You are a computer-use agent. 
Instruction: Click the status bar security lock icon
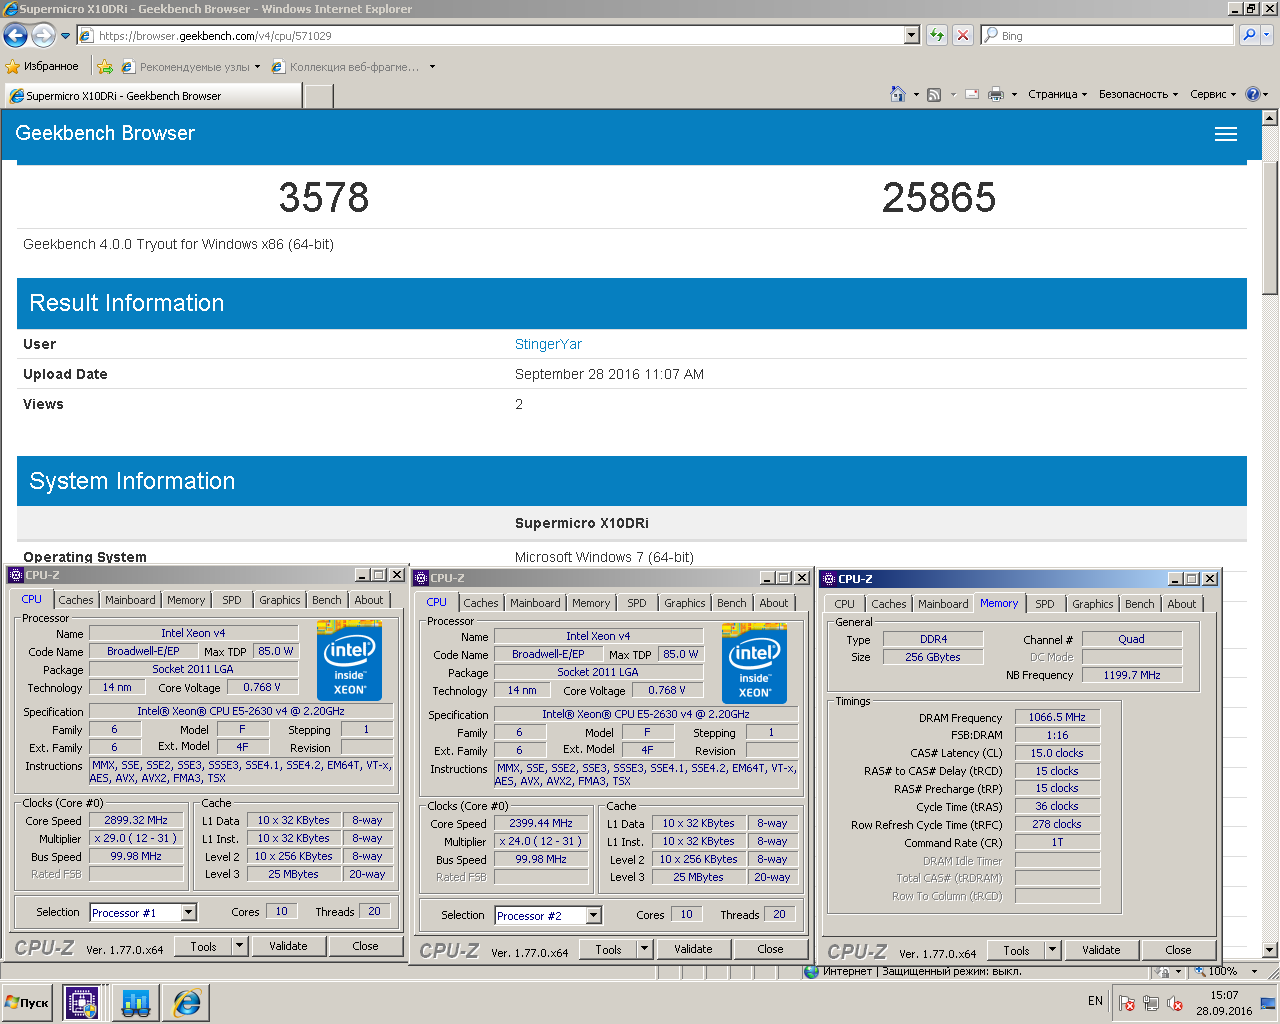pyautogui.click(x=1163, y=971)
